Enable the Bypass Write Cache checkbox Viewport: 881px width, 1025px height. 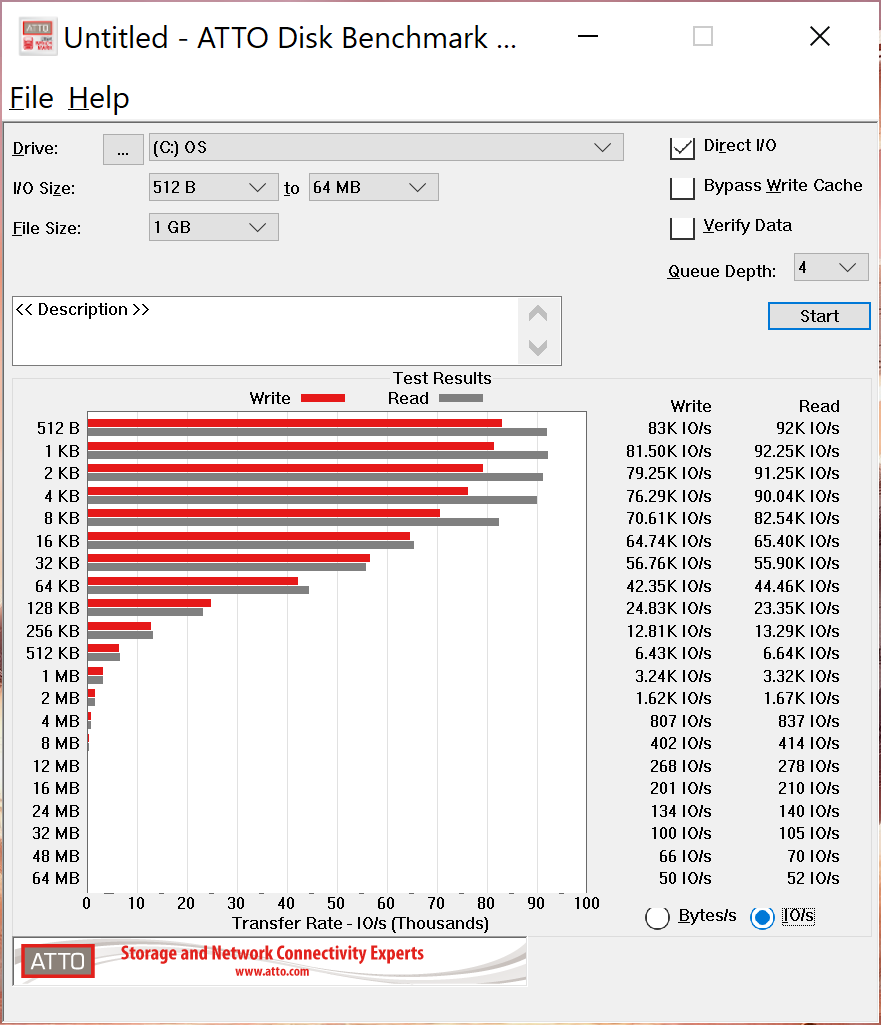point(682,188)
